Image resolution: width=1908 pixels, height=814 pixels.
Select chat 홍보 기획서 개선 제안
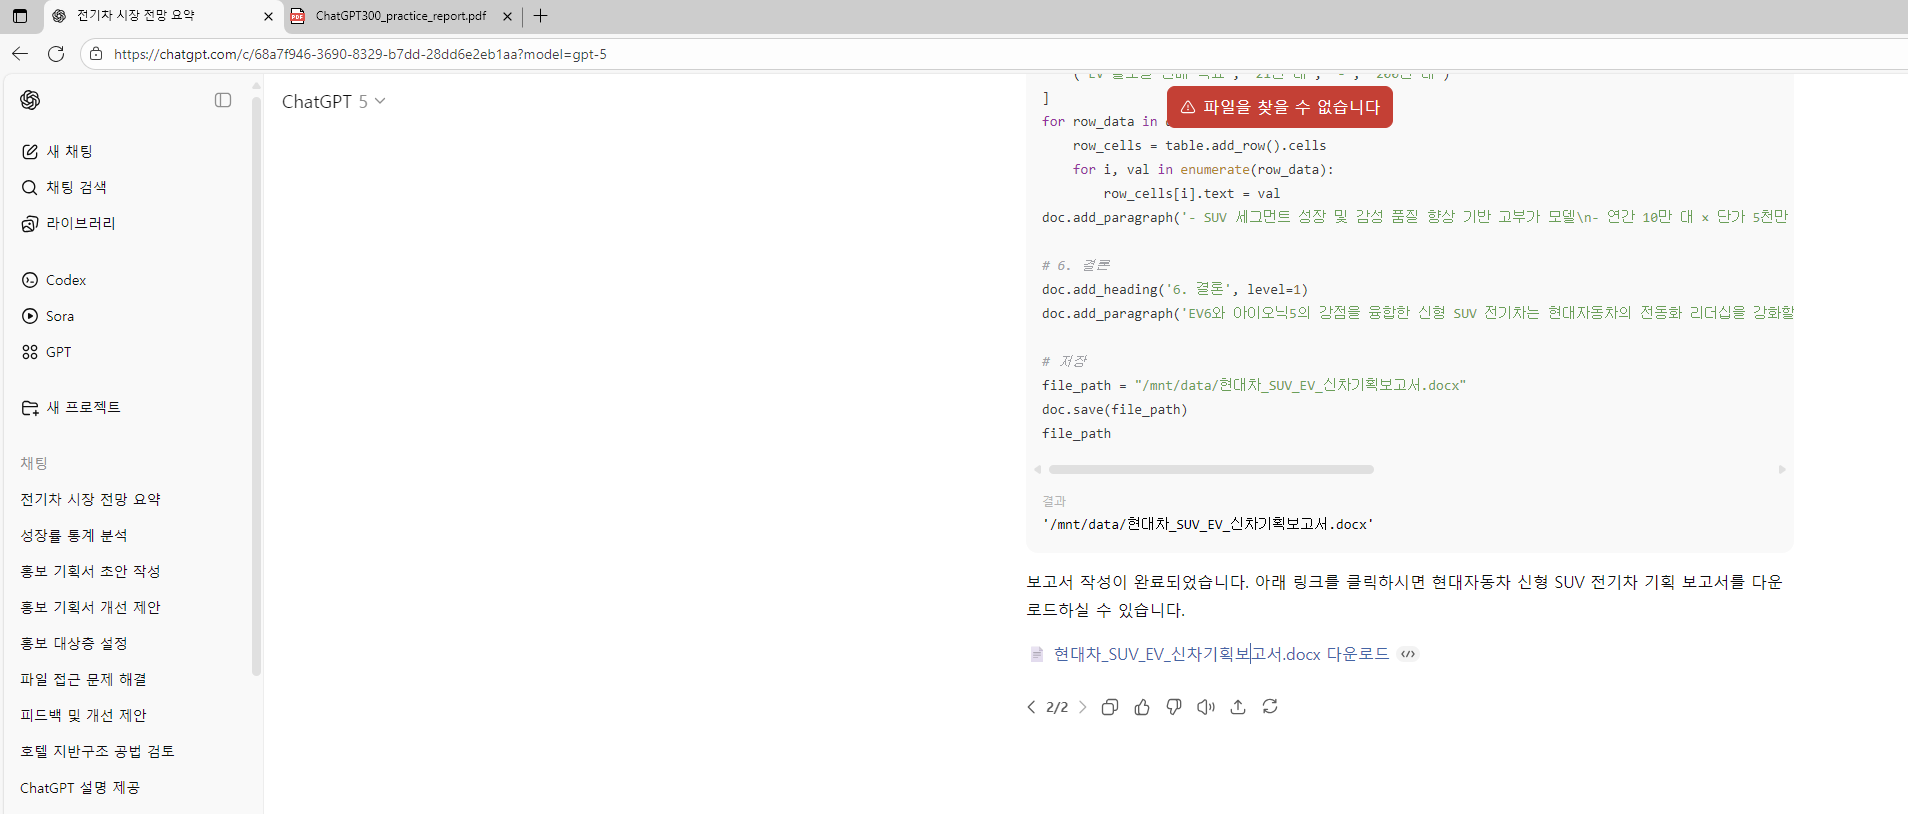pos(90,607)
